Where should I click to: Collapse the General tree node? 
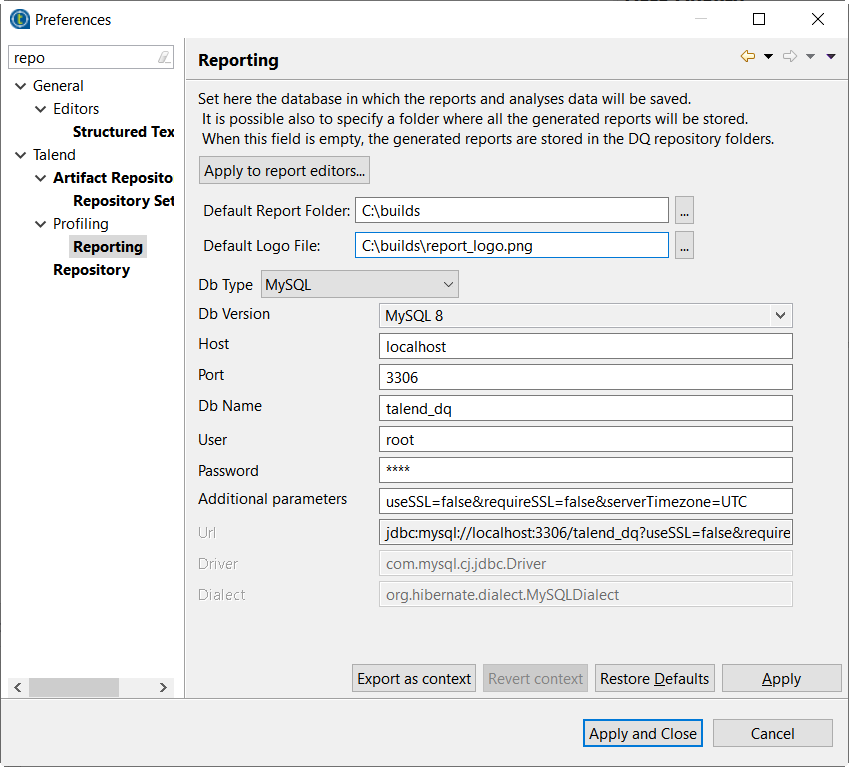pos(21,86)
